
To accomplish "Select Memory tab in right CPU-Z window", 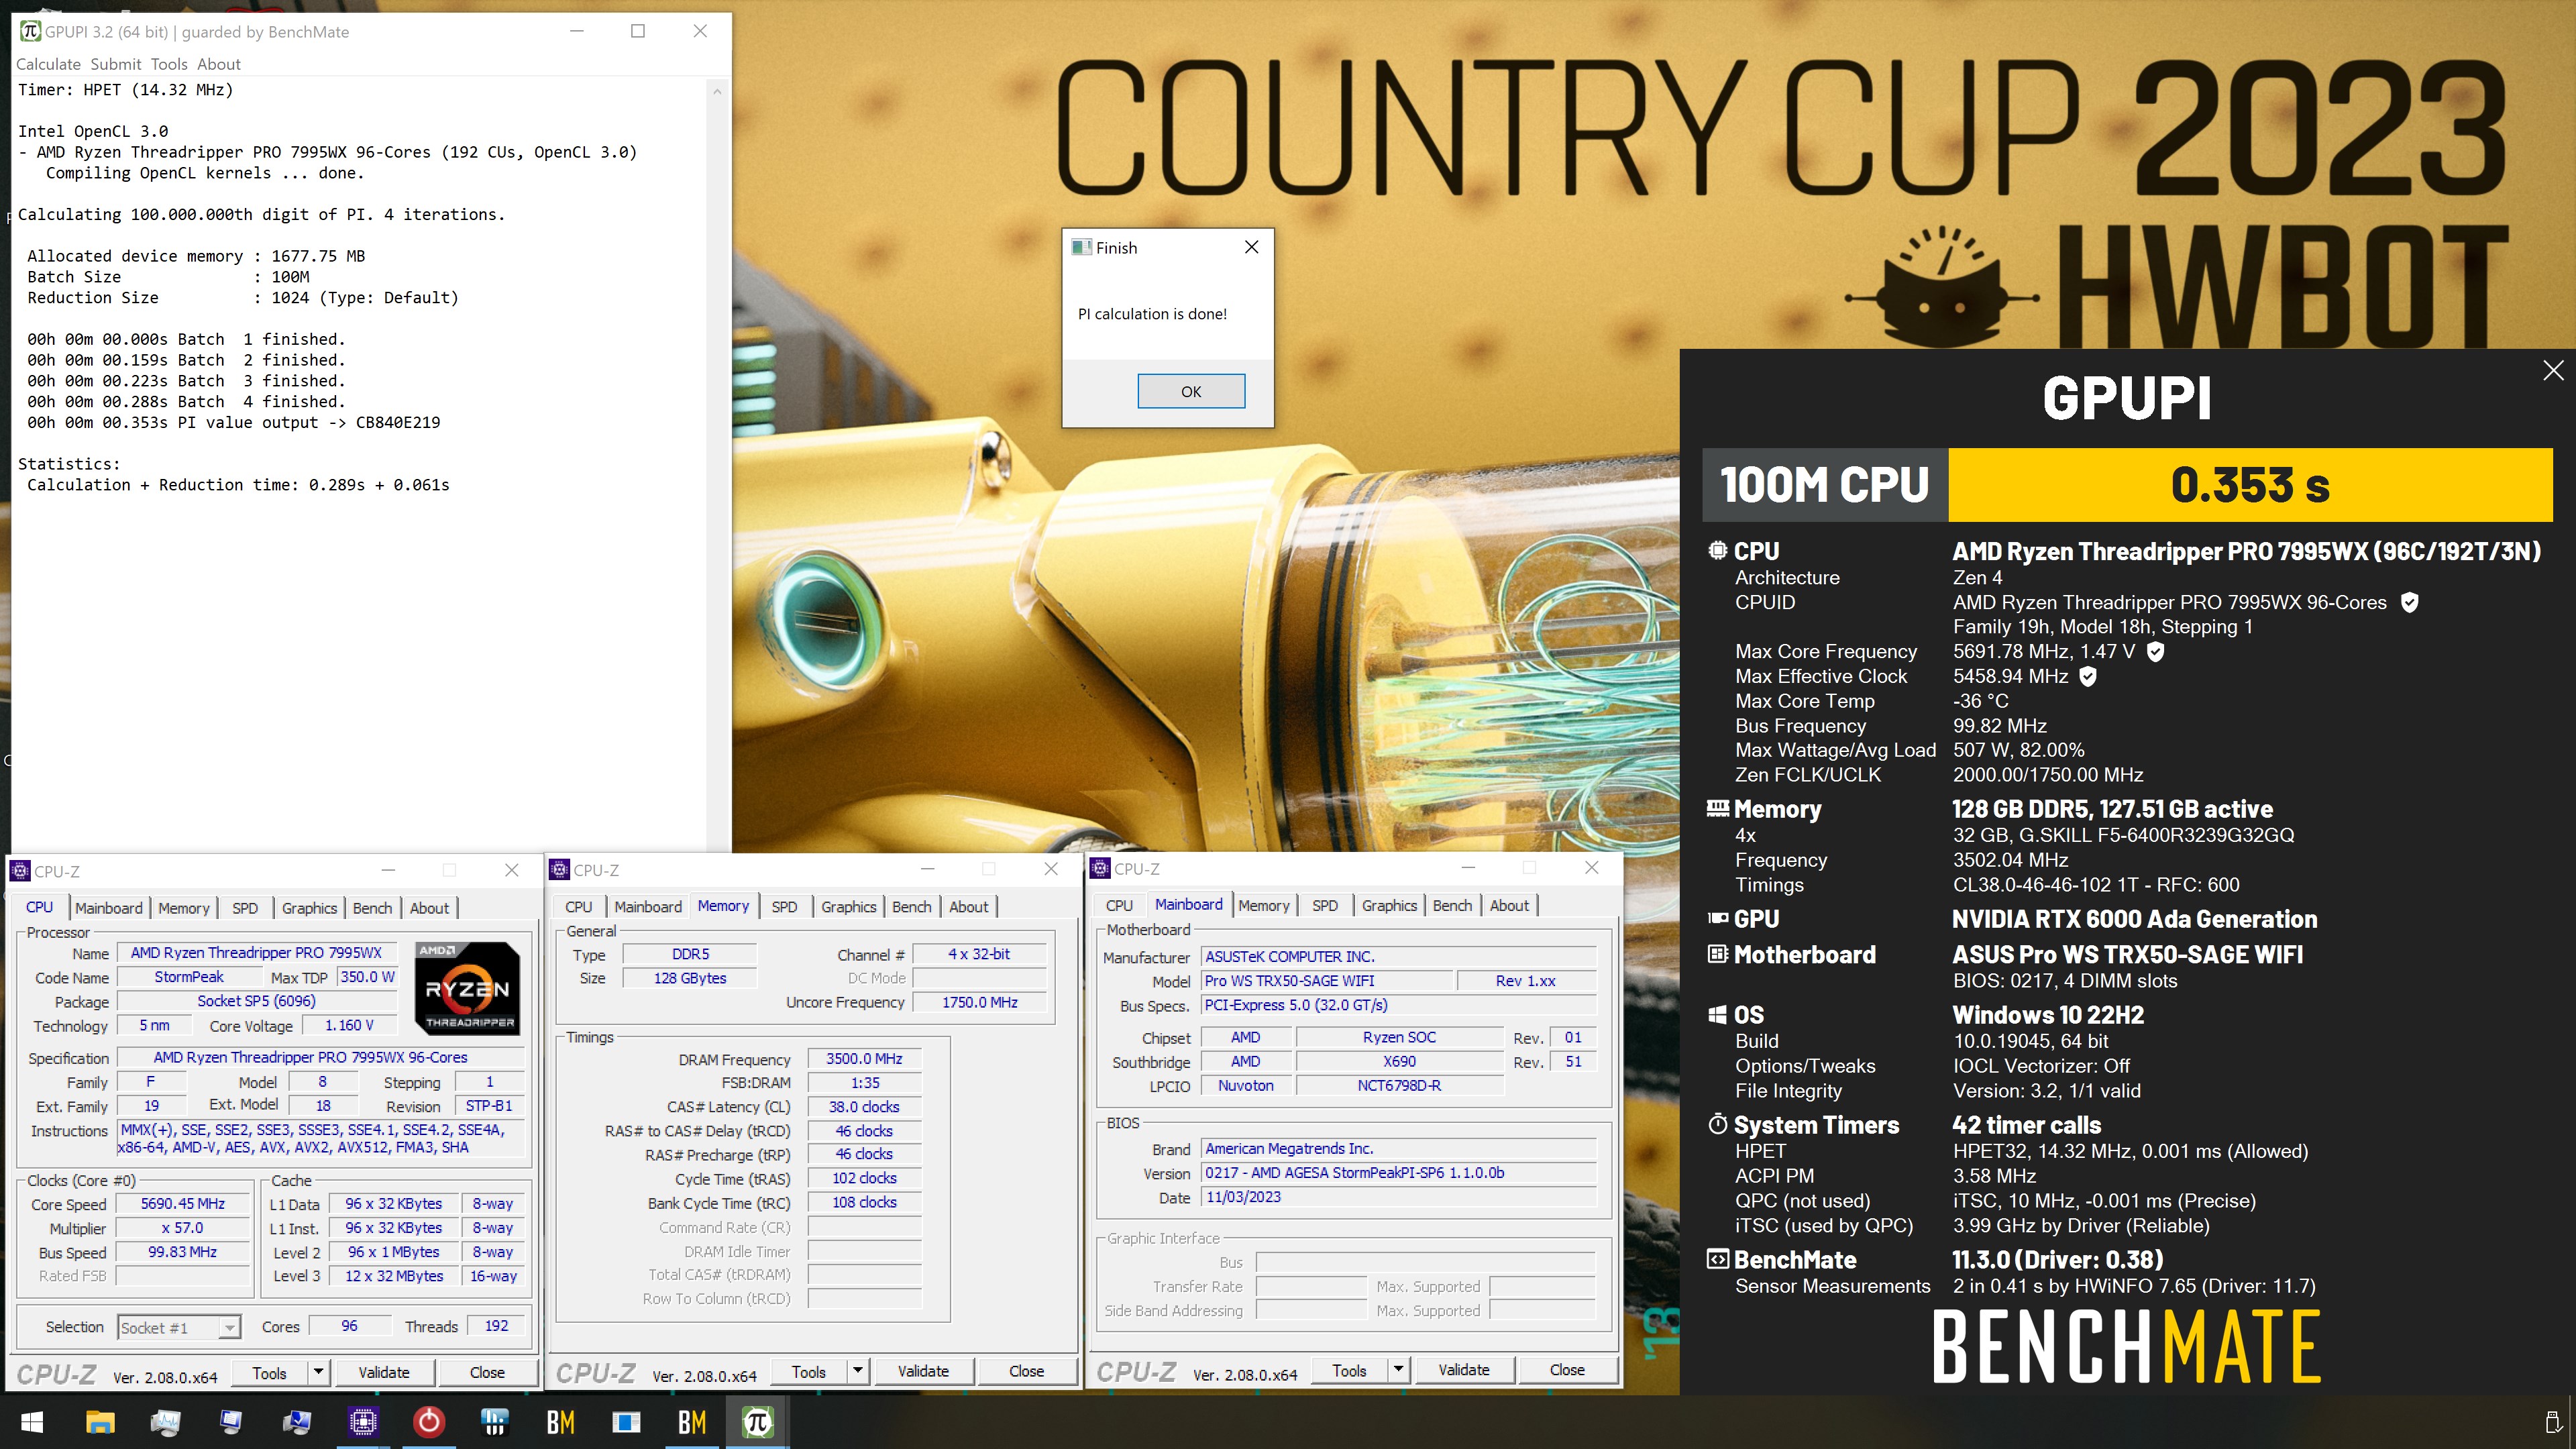I will pos(1264,906).
